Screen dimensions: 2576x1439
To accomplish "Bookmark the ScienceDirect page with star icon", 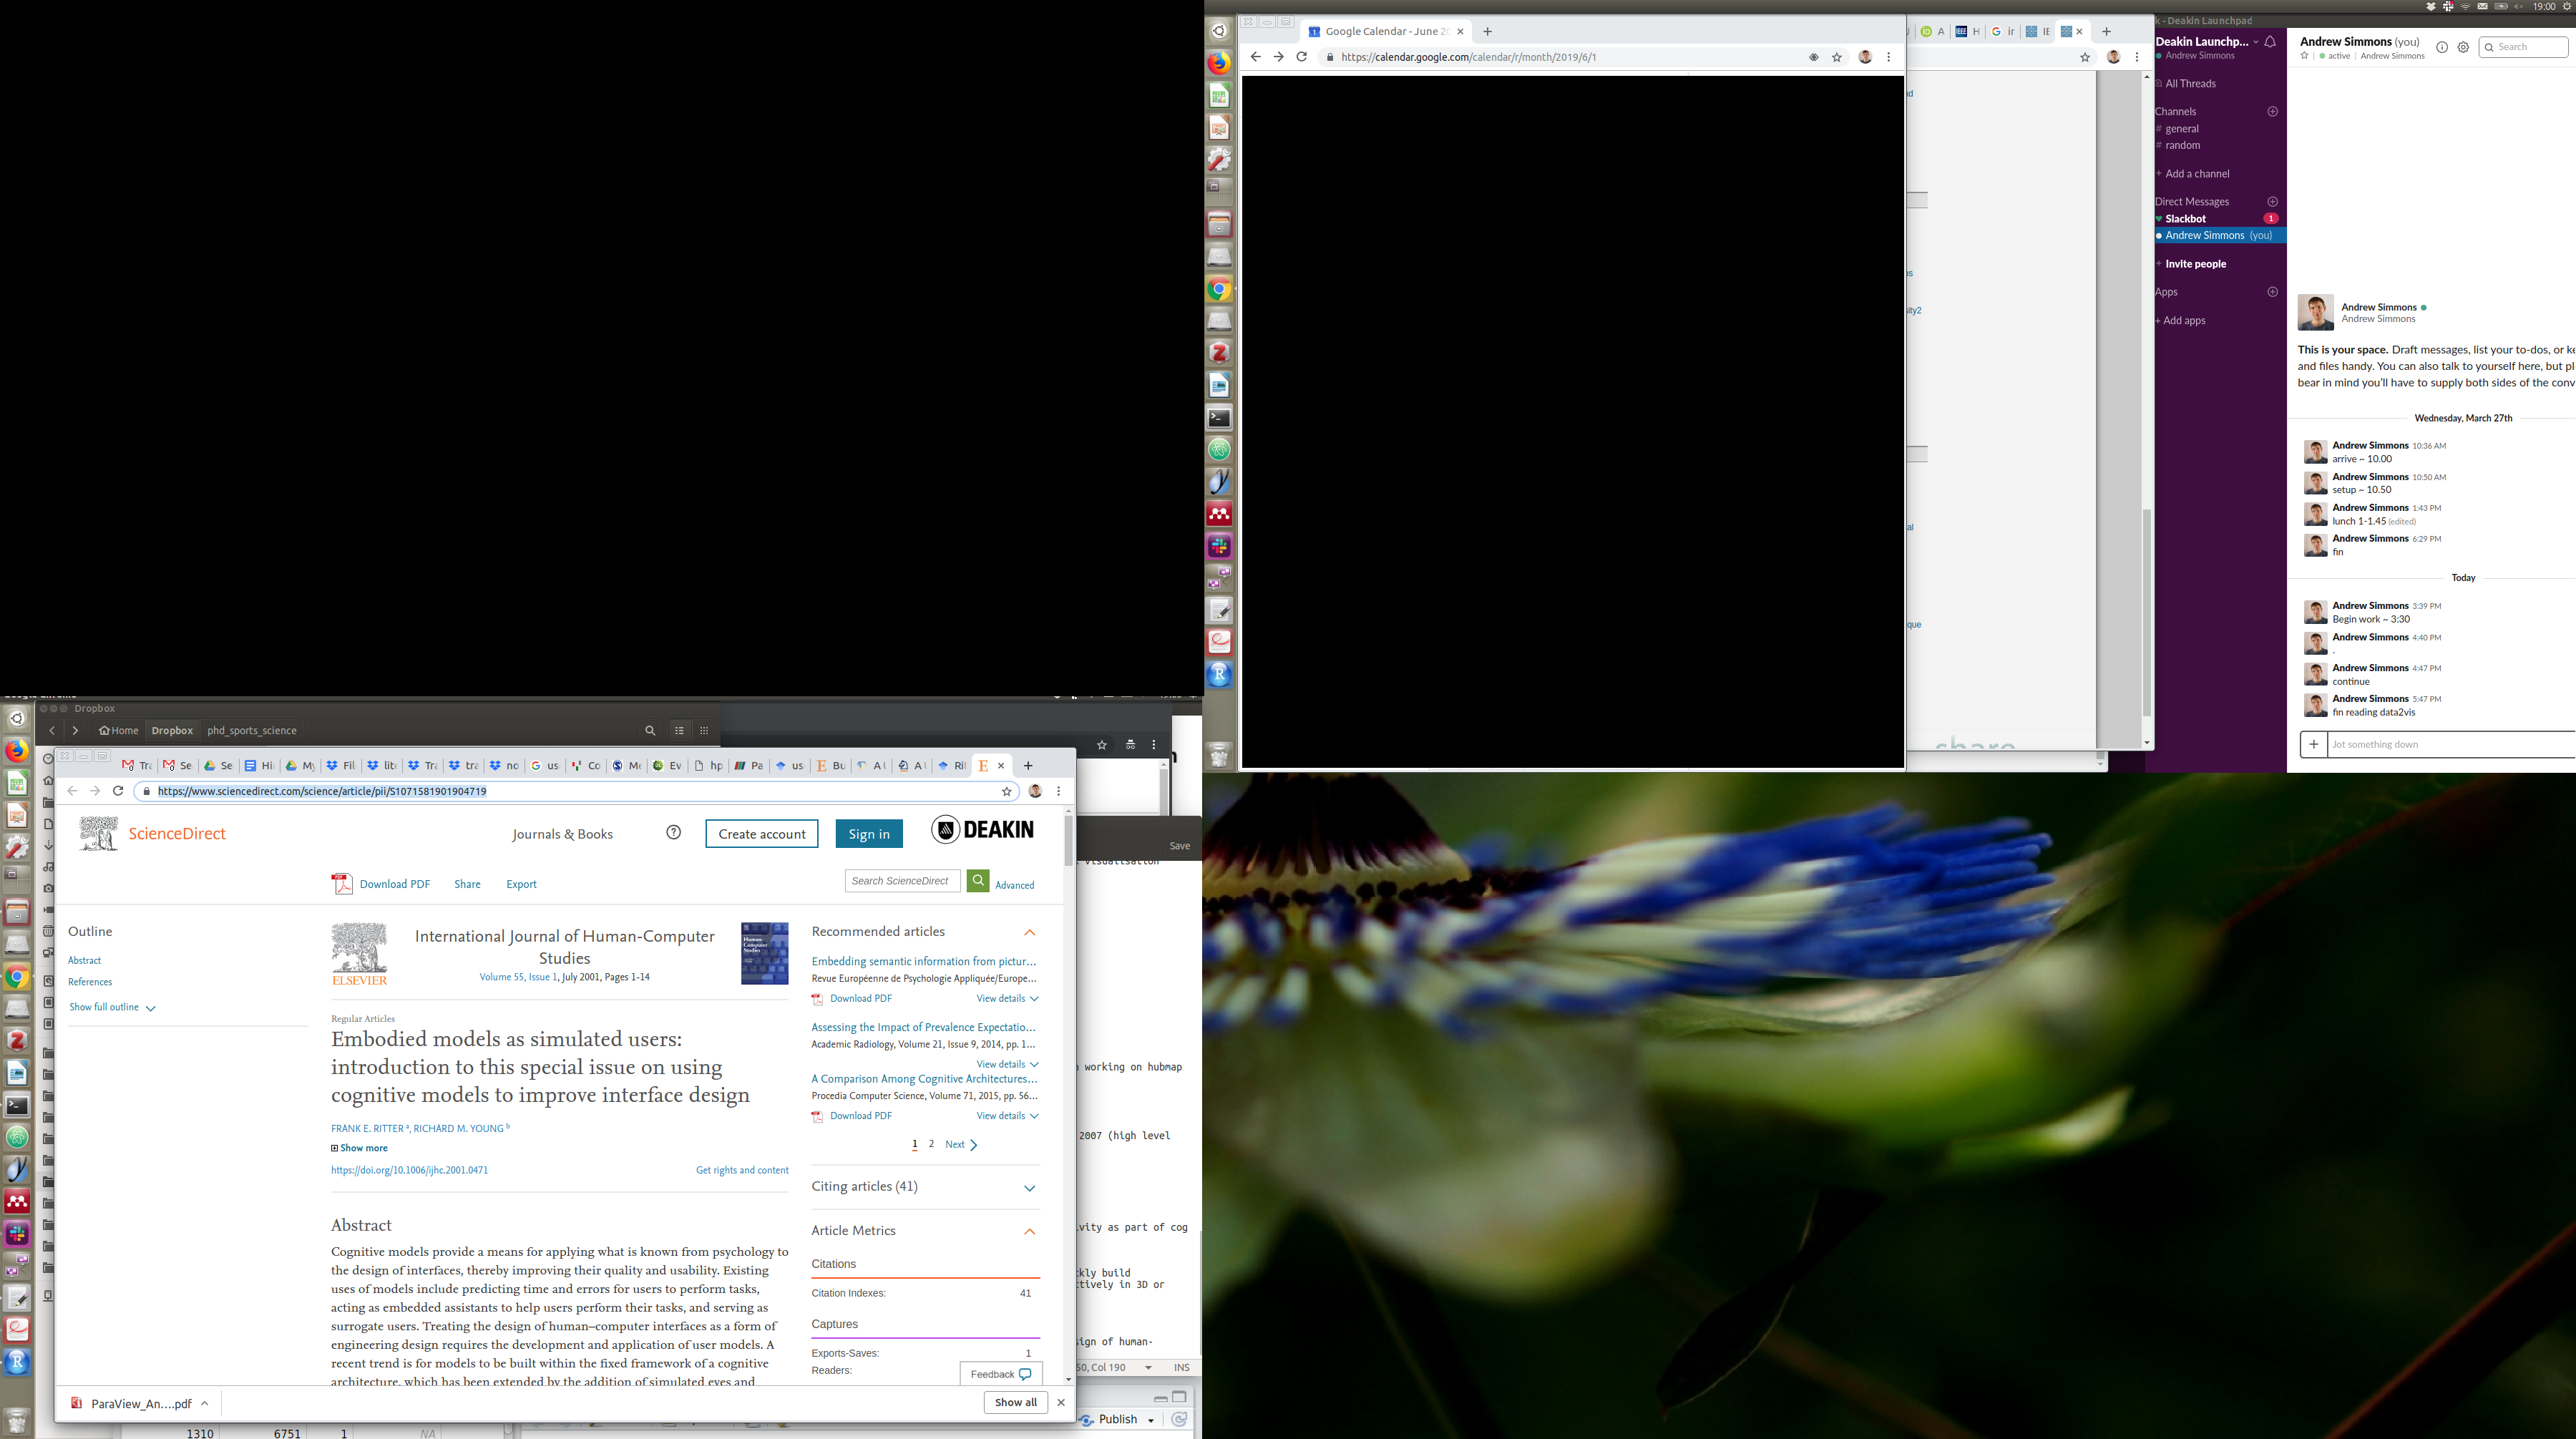I will 1007,791.
